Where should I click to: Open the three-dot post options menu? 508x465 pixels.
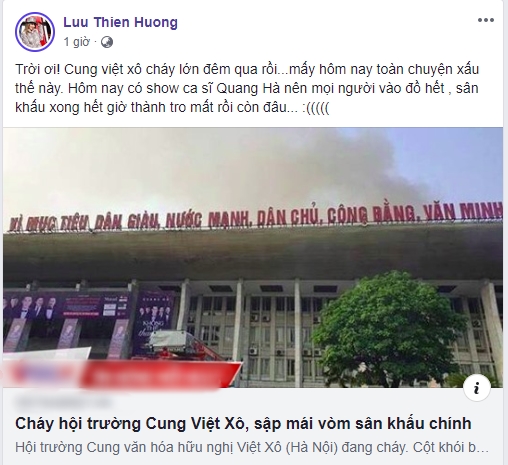486,20
